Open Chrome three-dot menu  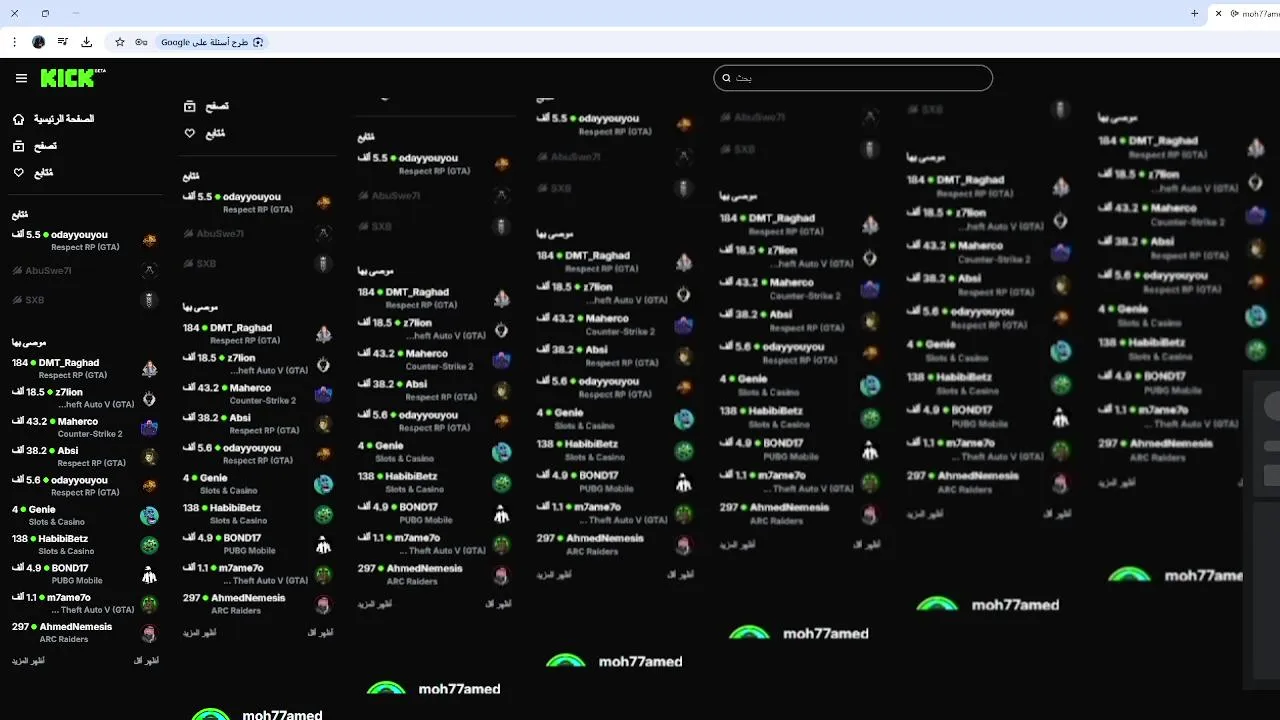(x=14, y=42)
